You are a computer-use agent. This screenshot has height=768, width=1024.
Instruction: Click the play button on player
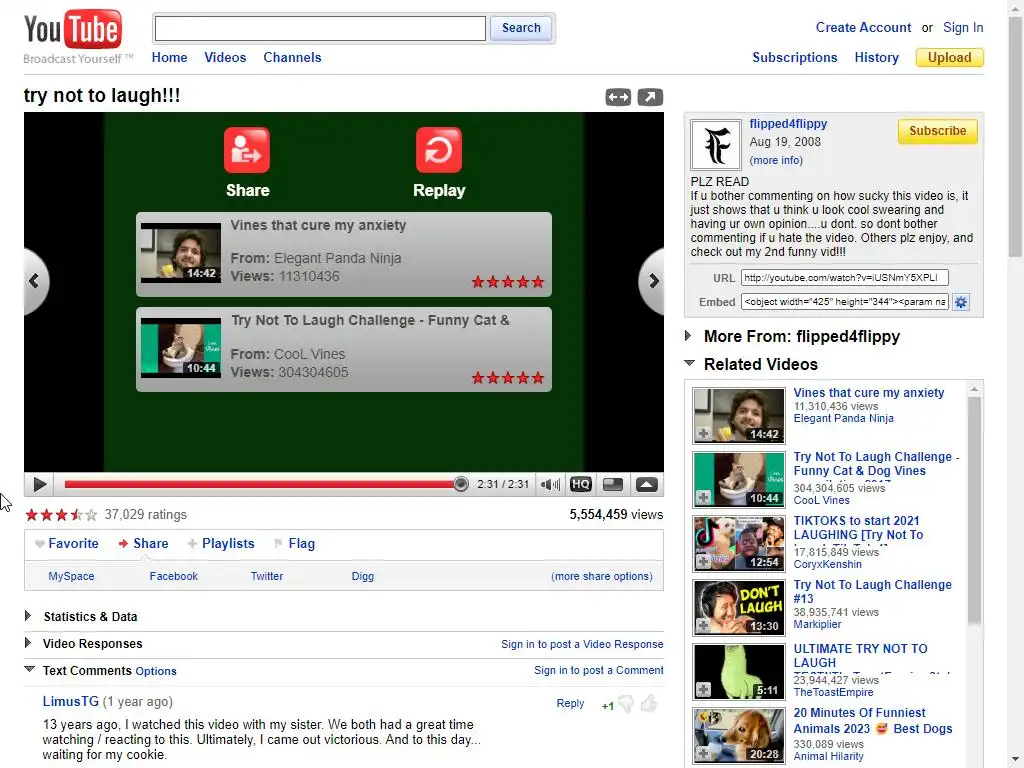pyautogui.click(x=39, y=485)
